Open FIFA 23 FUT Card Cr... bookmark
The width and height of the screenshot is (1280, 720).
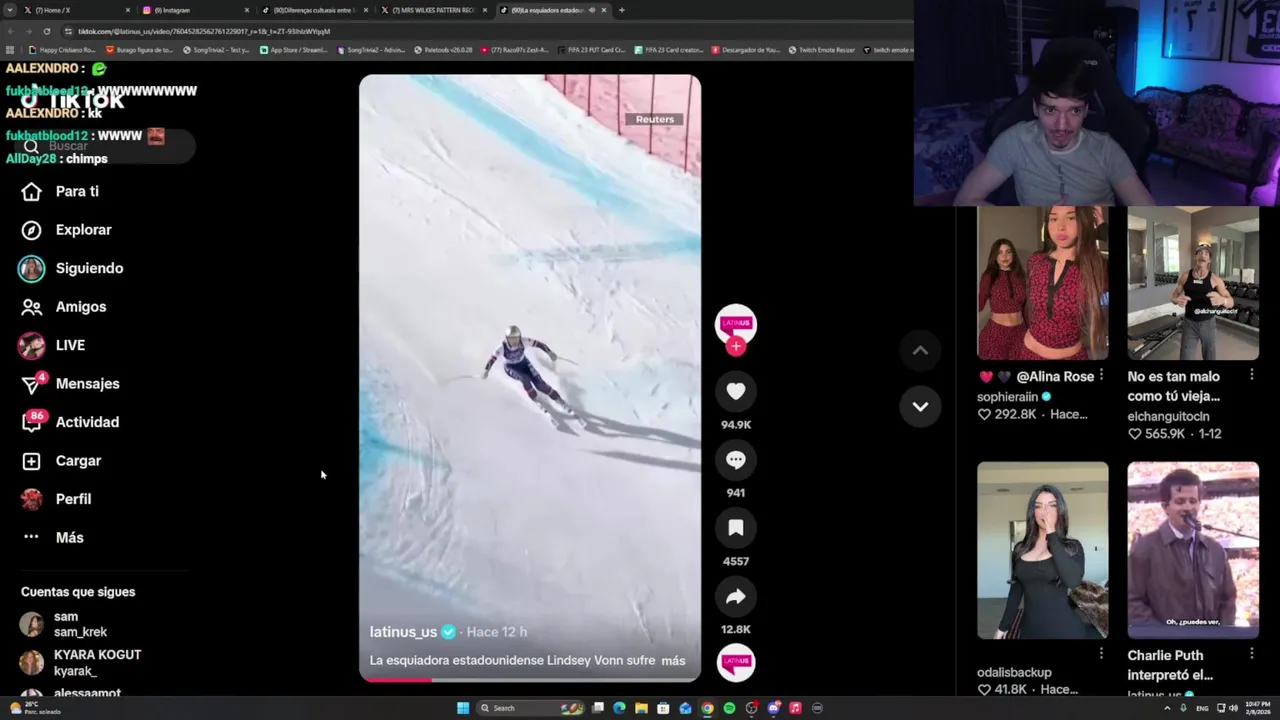[592, 49]
